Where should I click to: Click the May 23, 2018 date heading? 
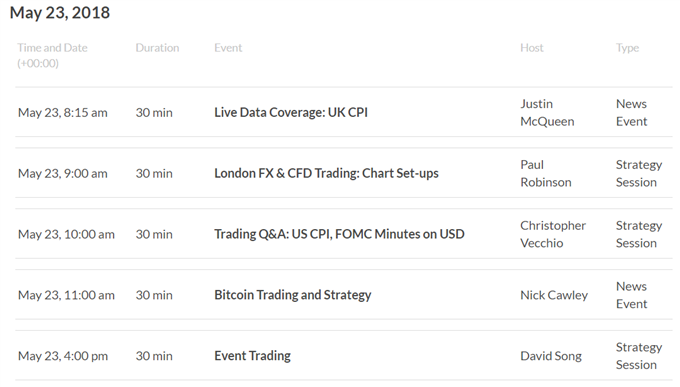pos(60,13)
